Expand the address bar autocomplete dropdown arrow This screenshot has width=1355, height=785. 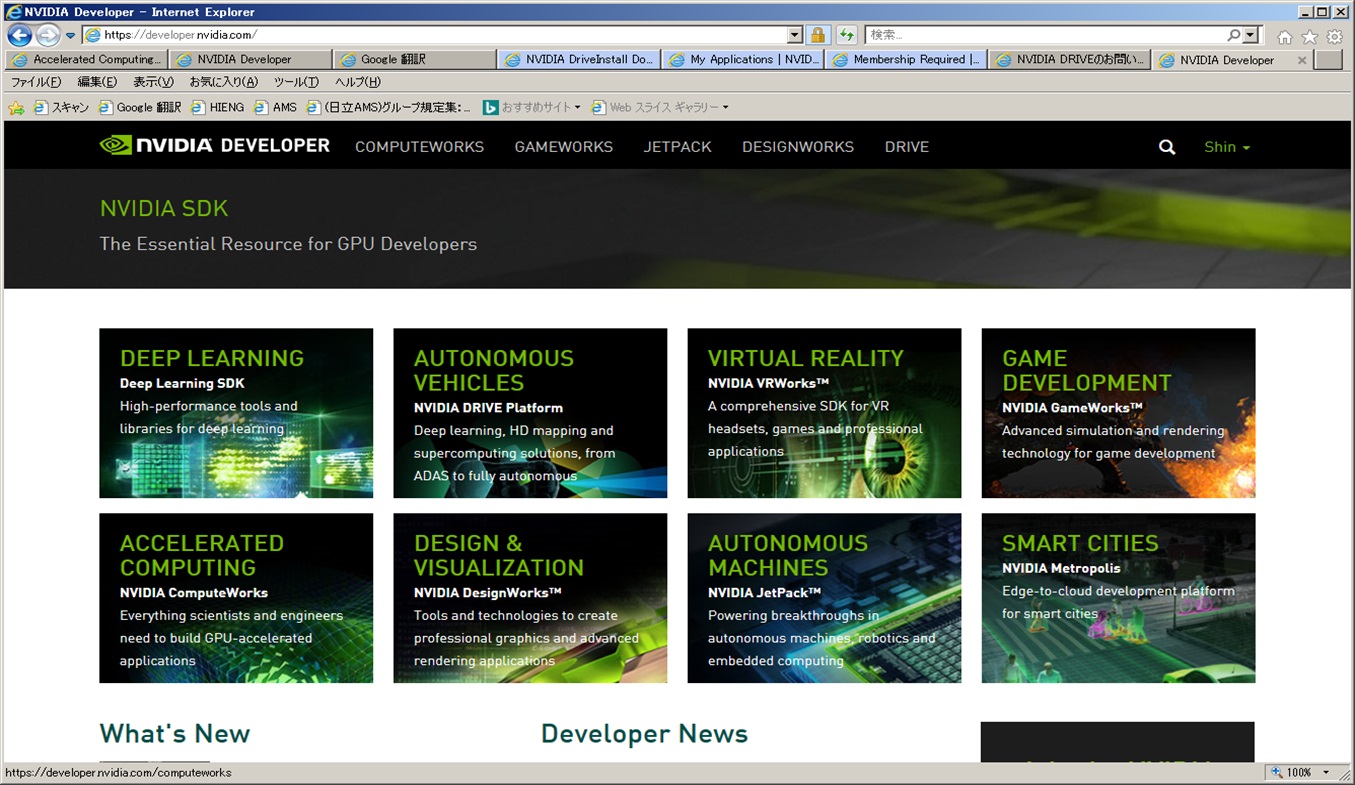coord(795,35)
